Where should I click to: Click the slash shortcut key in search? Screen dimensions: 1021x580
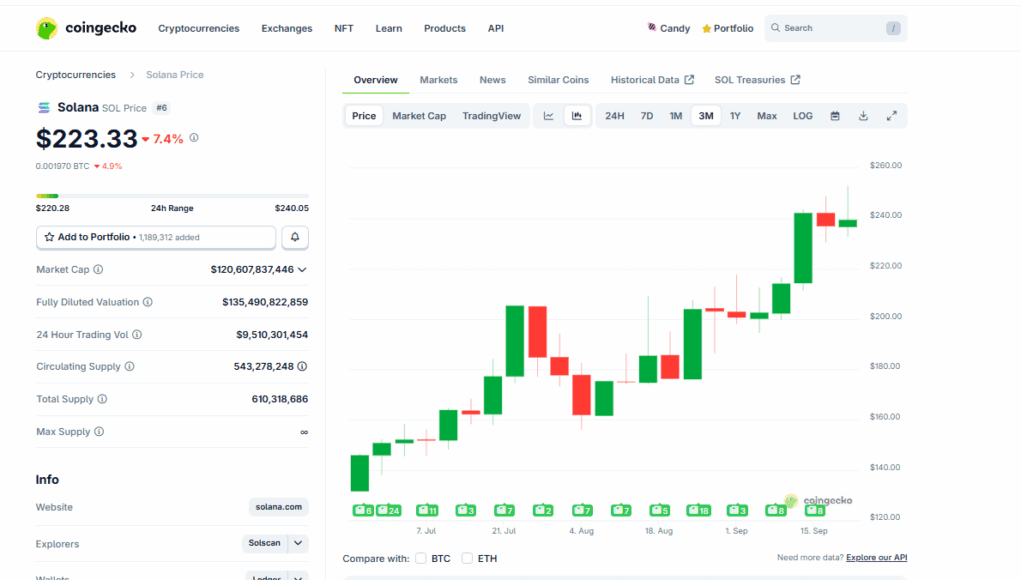893,28
